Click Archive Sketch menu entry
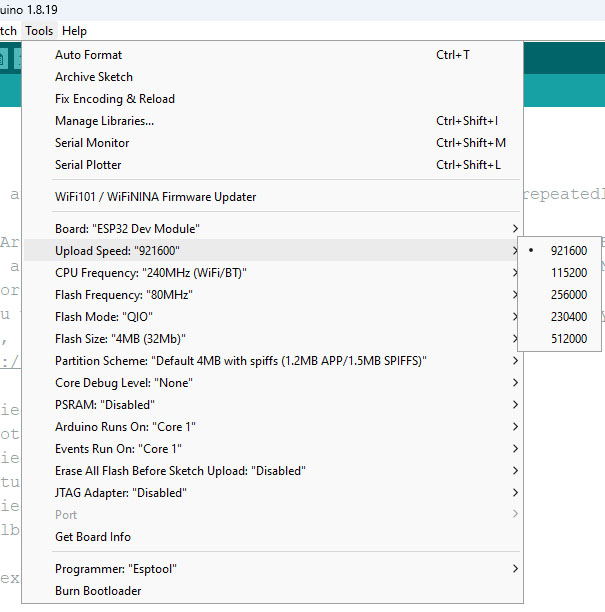This screenshot has height=612, width=605. click(x=94, y=77)
